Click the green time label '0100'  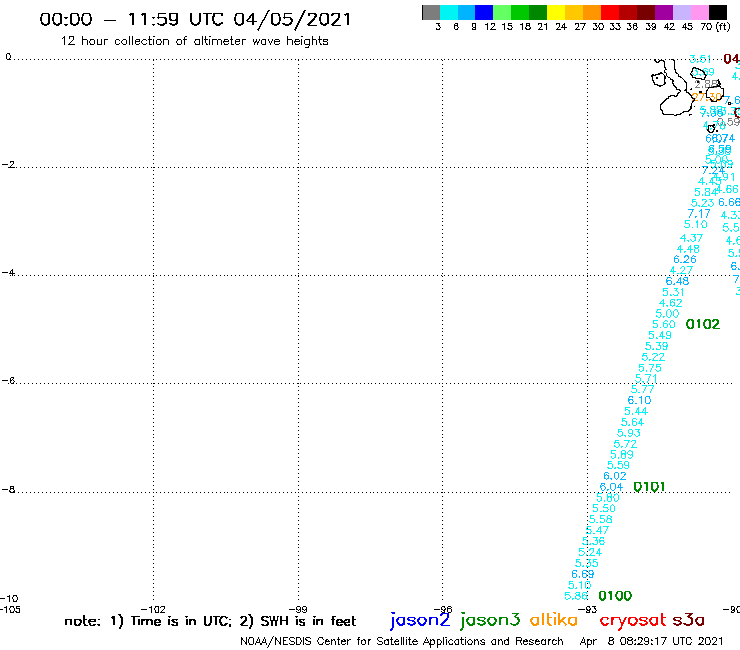pyautogui.click(x=615, y=596)
